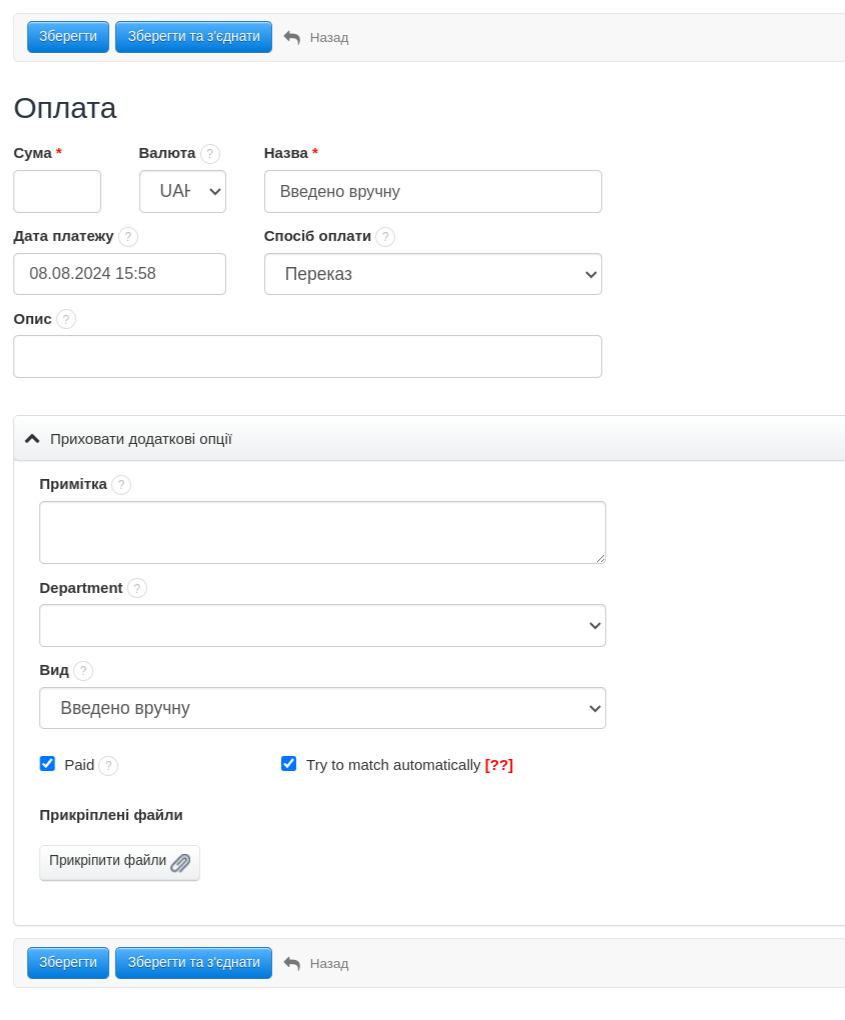Screen dimensions: 845x1020
Task: Click help icon next to Примітка
Action: pyautogui.click(x=121, y=485)
